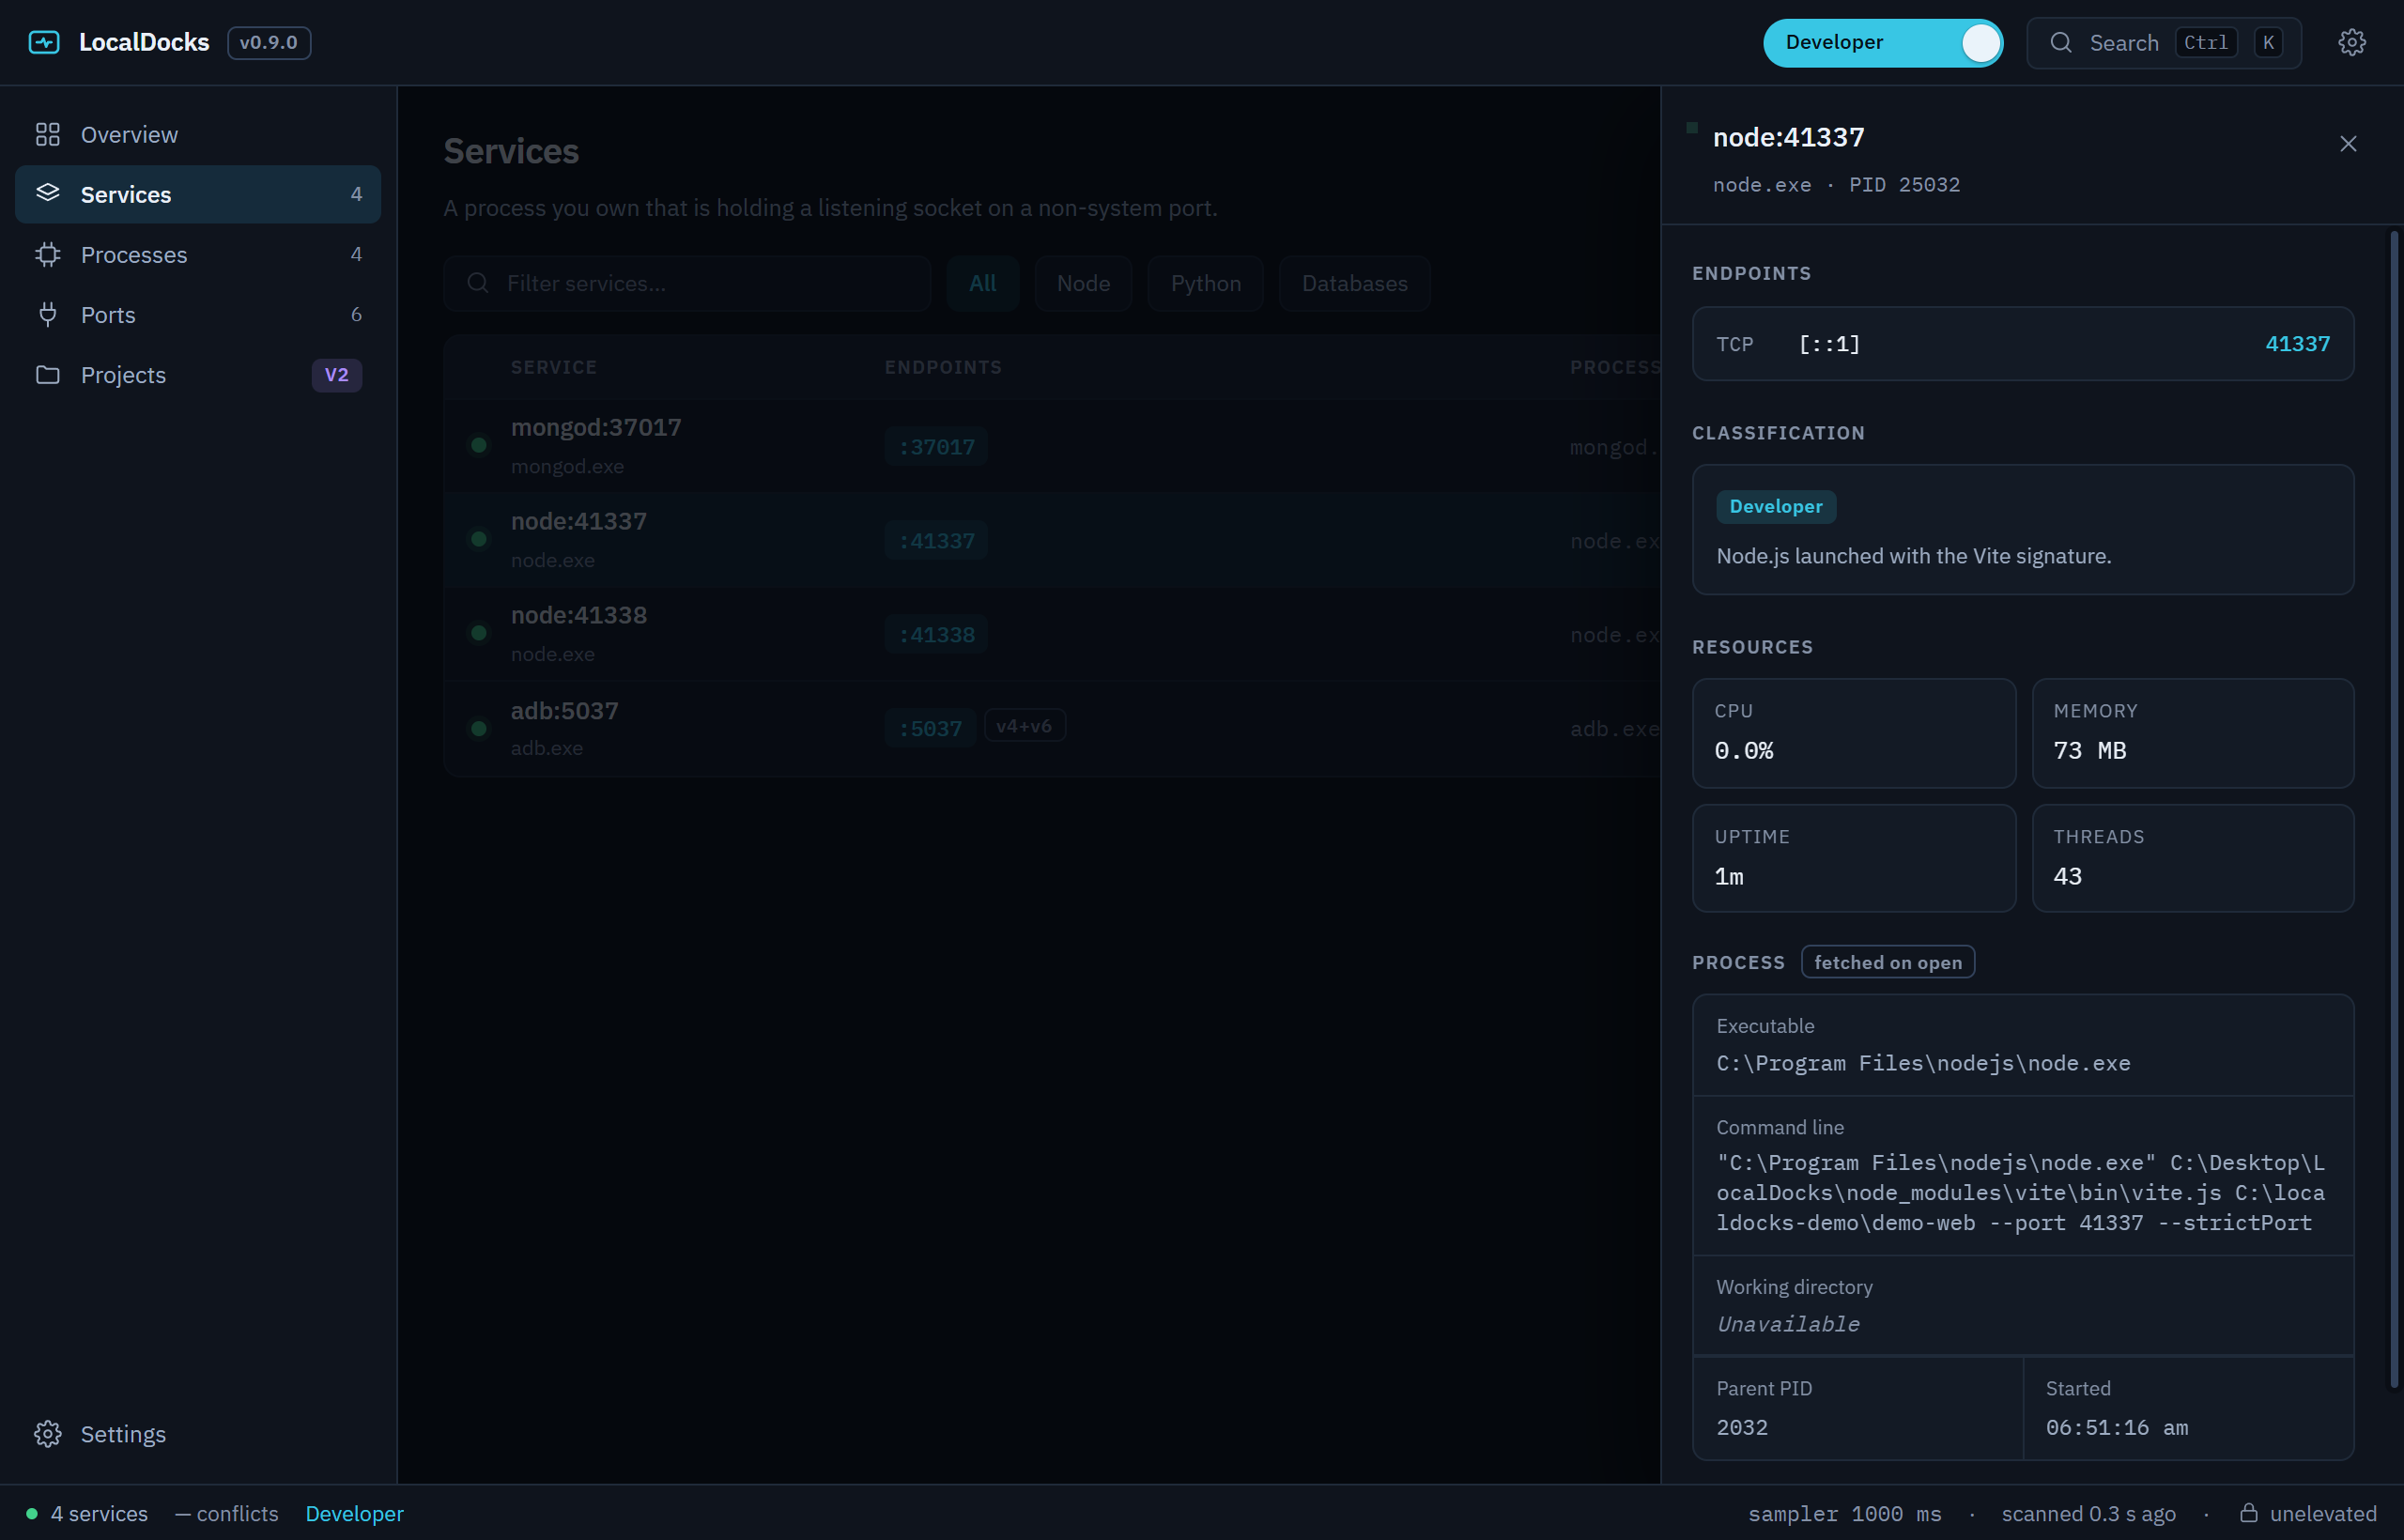The image size is (2404, 1540).
Task: Click the LocalDocks logo icon
Action: click(44, 42)
